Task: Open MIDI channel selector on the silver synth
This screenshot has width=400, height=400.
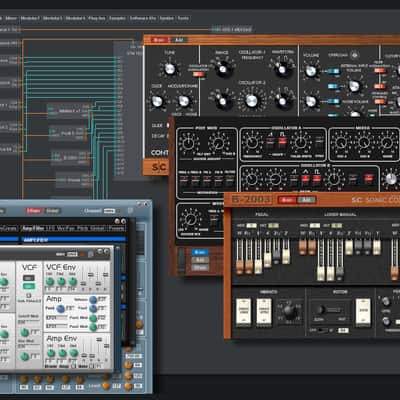Action: point(72,254)
